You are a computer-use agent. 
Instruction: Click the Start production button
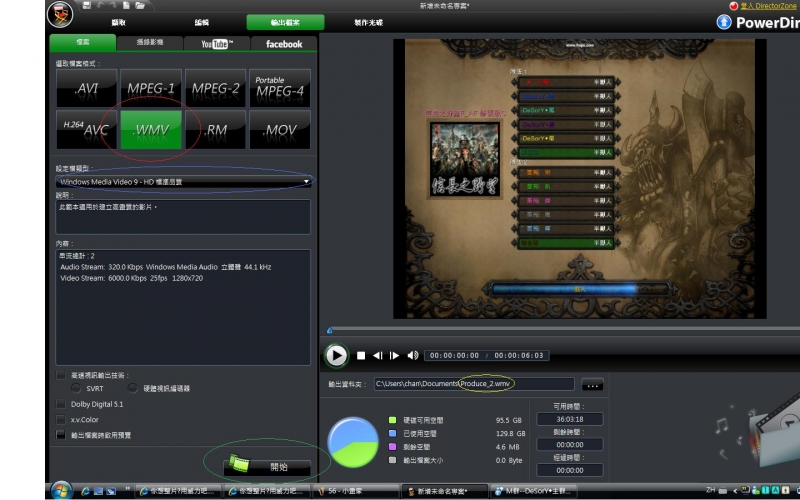tap(267, 466)
